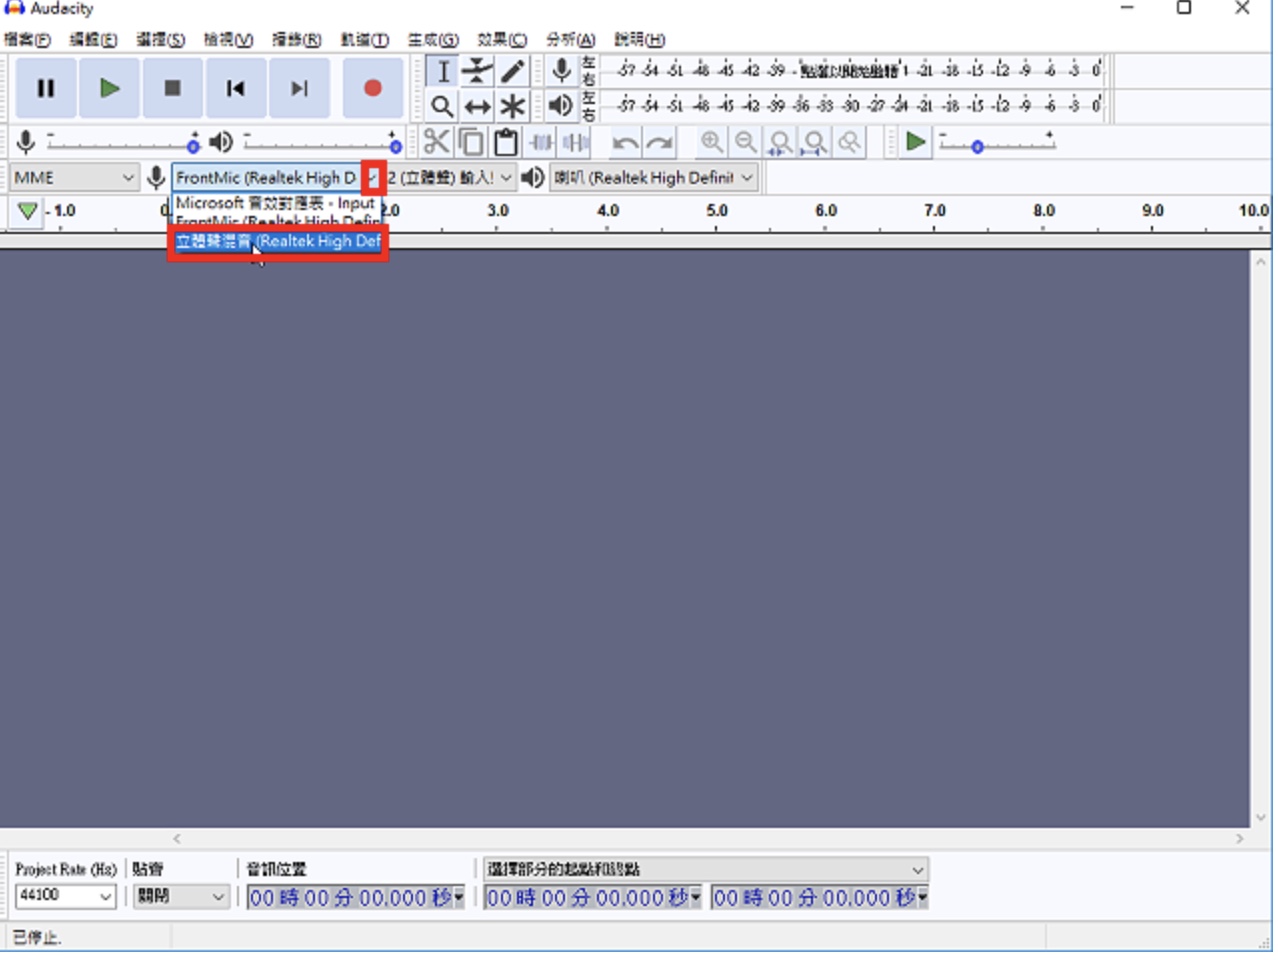Click the Redo arrow icon
This screenshot has height=960, width=1278.
click(660, 142)
